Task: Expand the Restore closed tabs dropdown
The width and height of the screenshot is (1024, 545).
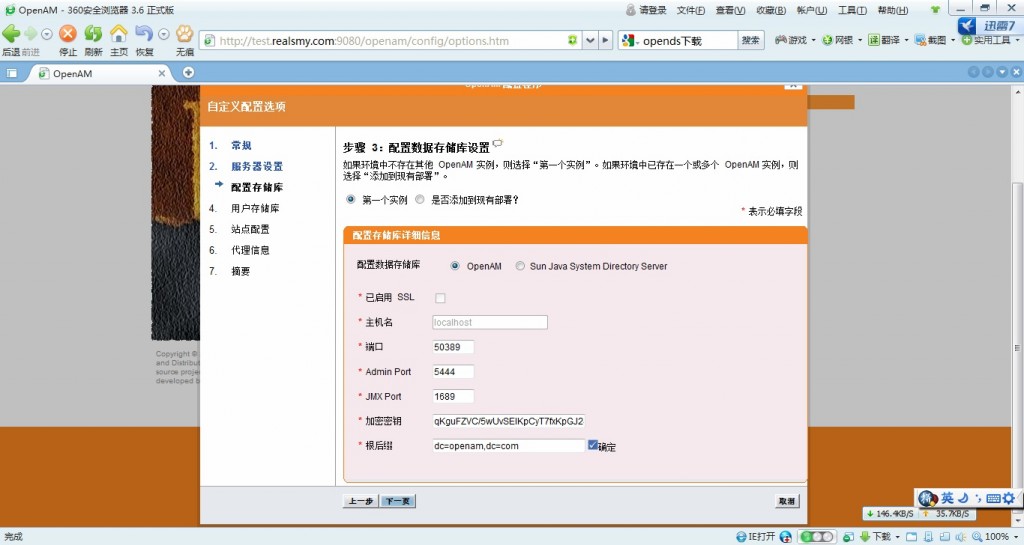Action: (x=163, y=34)
